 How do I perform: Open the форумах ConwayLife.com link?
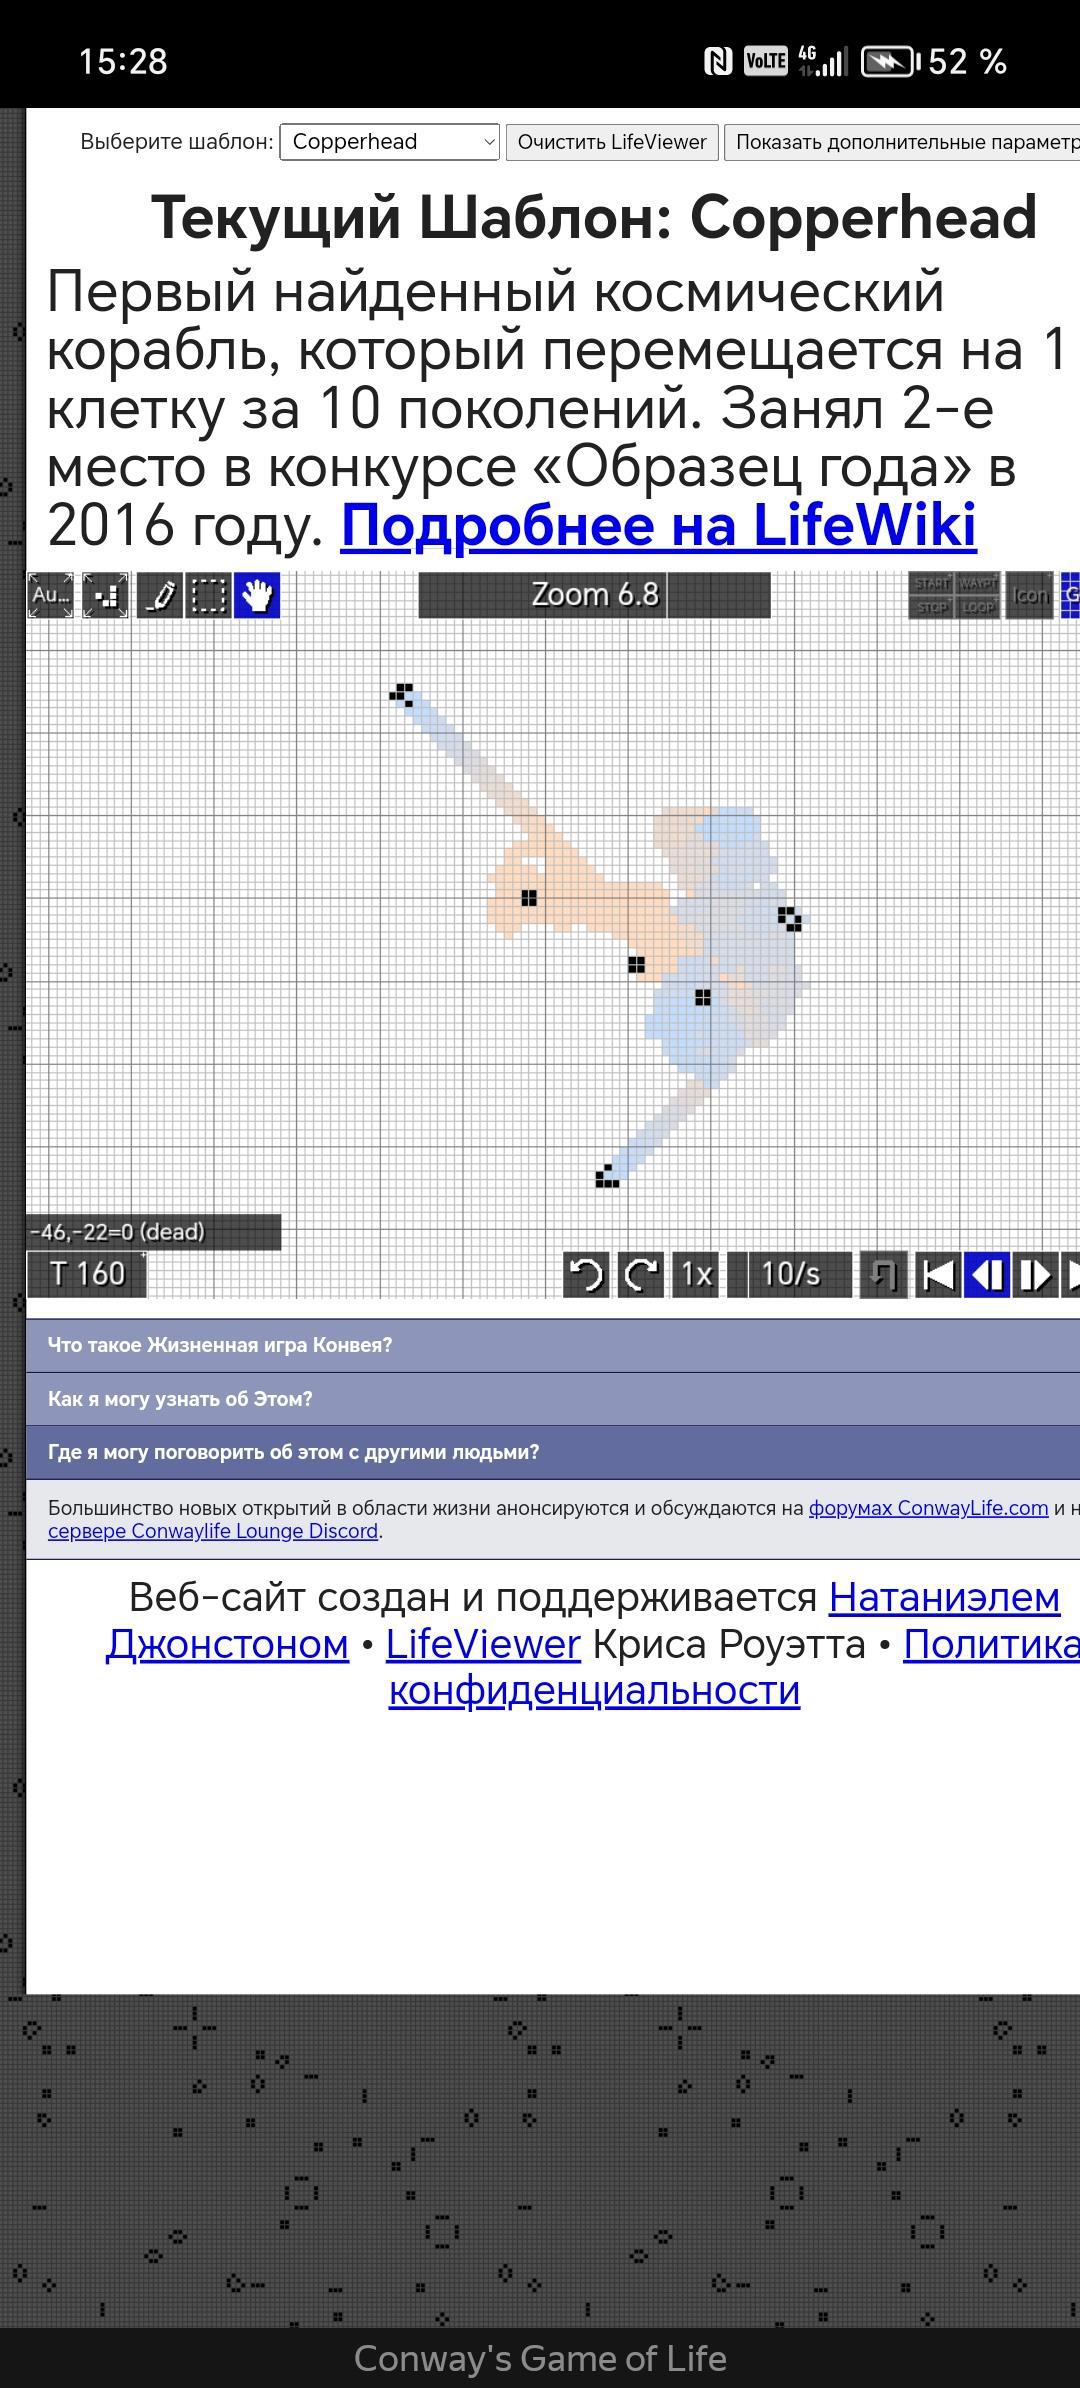point(928,1508)
